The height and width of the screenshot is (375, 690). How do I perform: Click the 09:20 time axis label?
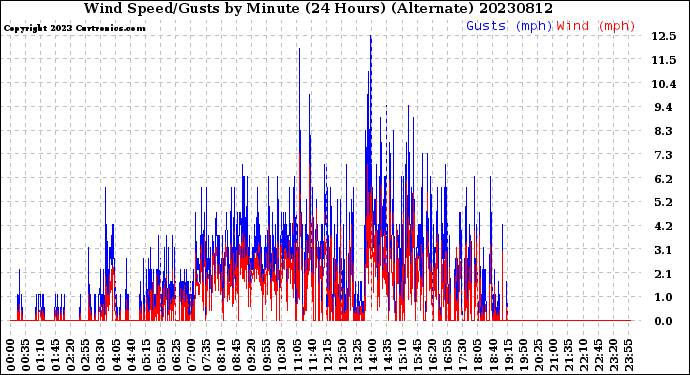click(252, 355)
